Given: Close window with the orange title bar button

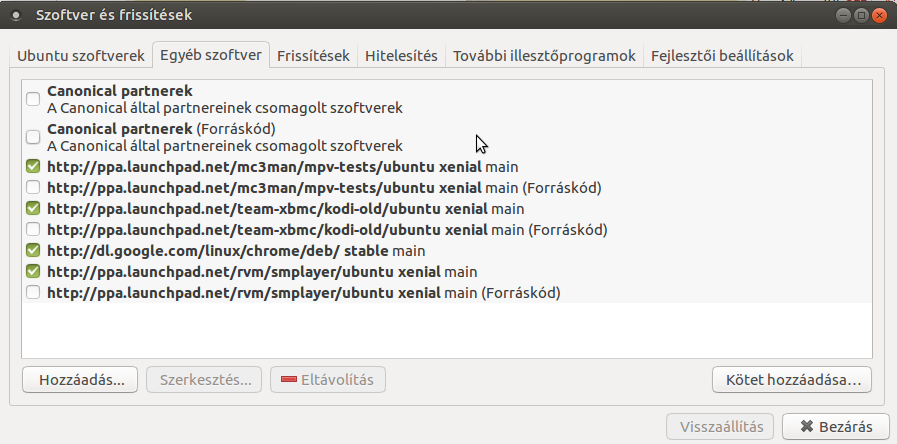Looking at the screenshot, I should tap(879, 15).
